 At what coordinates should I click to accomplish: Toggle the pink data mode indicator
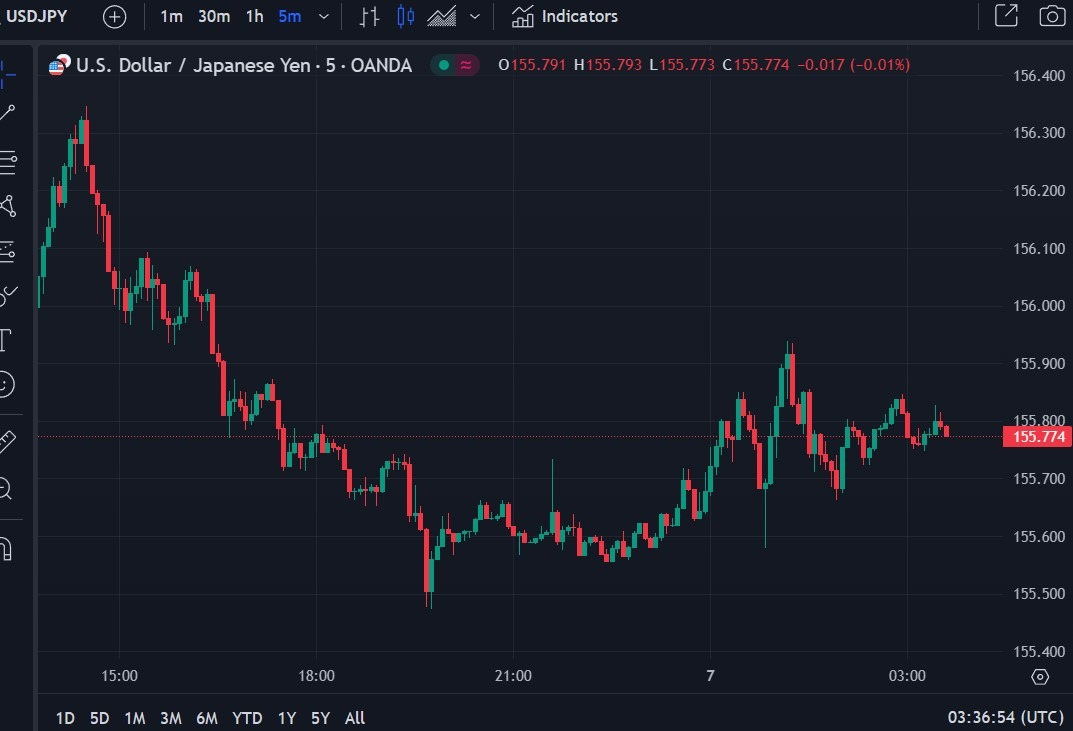[x=466, y=65]
